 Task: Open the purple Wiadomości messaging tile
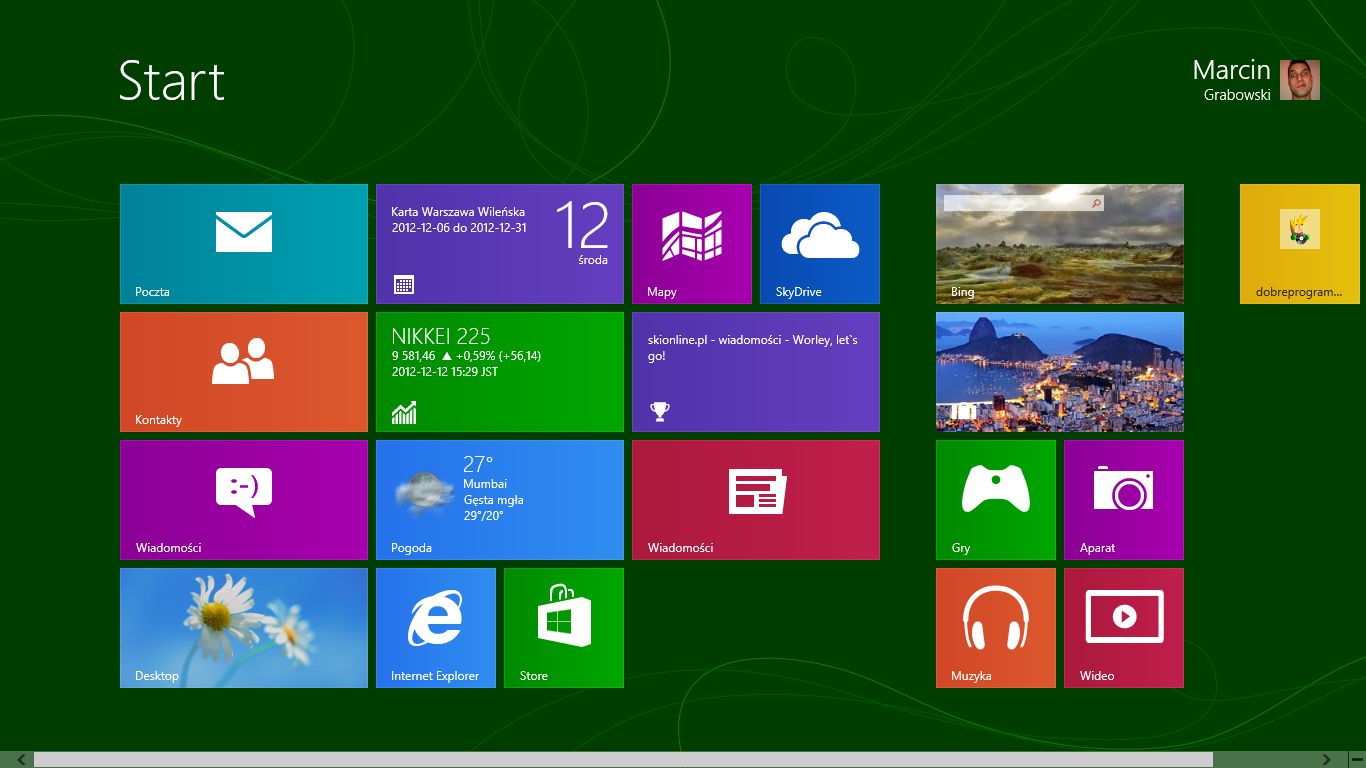pos(244,500)
